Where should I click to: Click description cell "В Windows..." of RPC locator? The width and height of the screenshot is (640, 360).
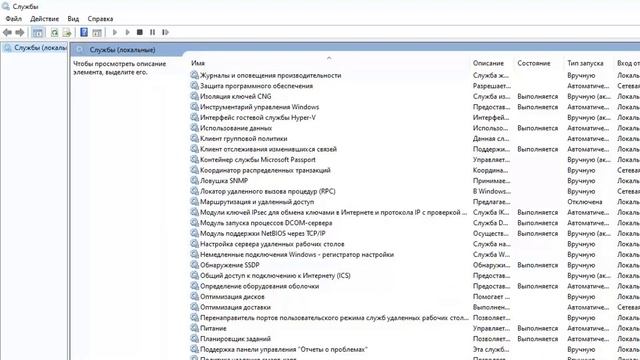click(491, 191)
